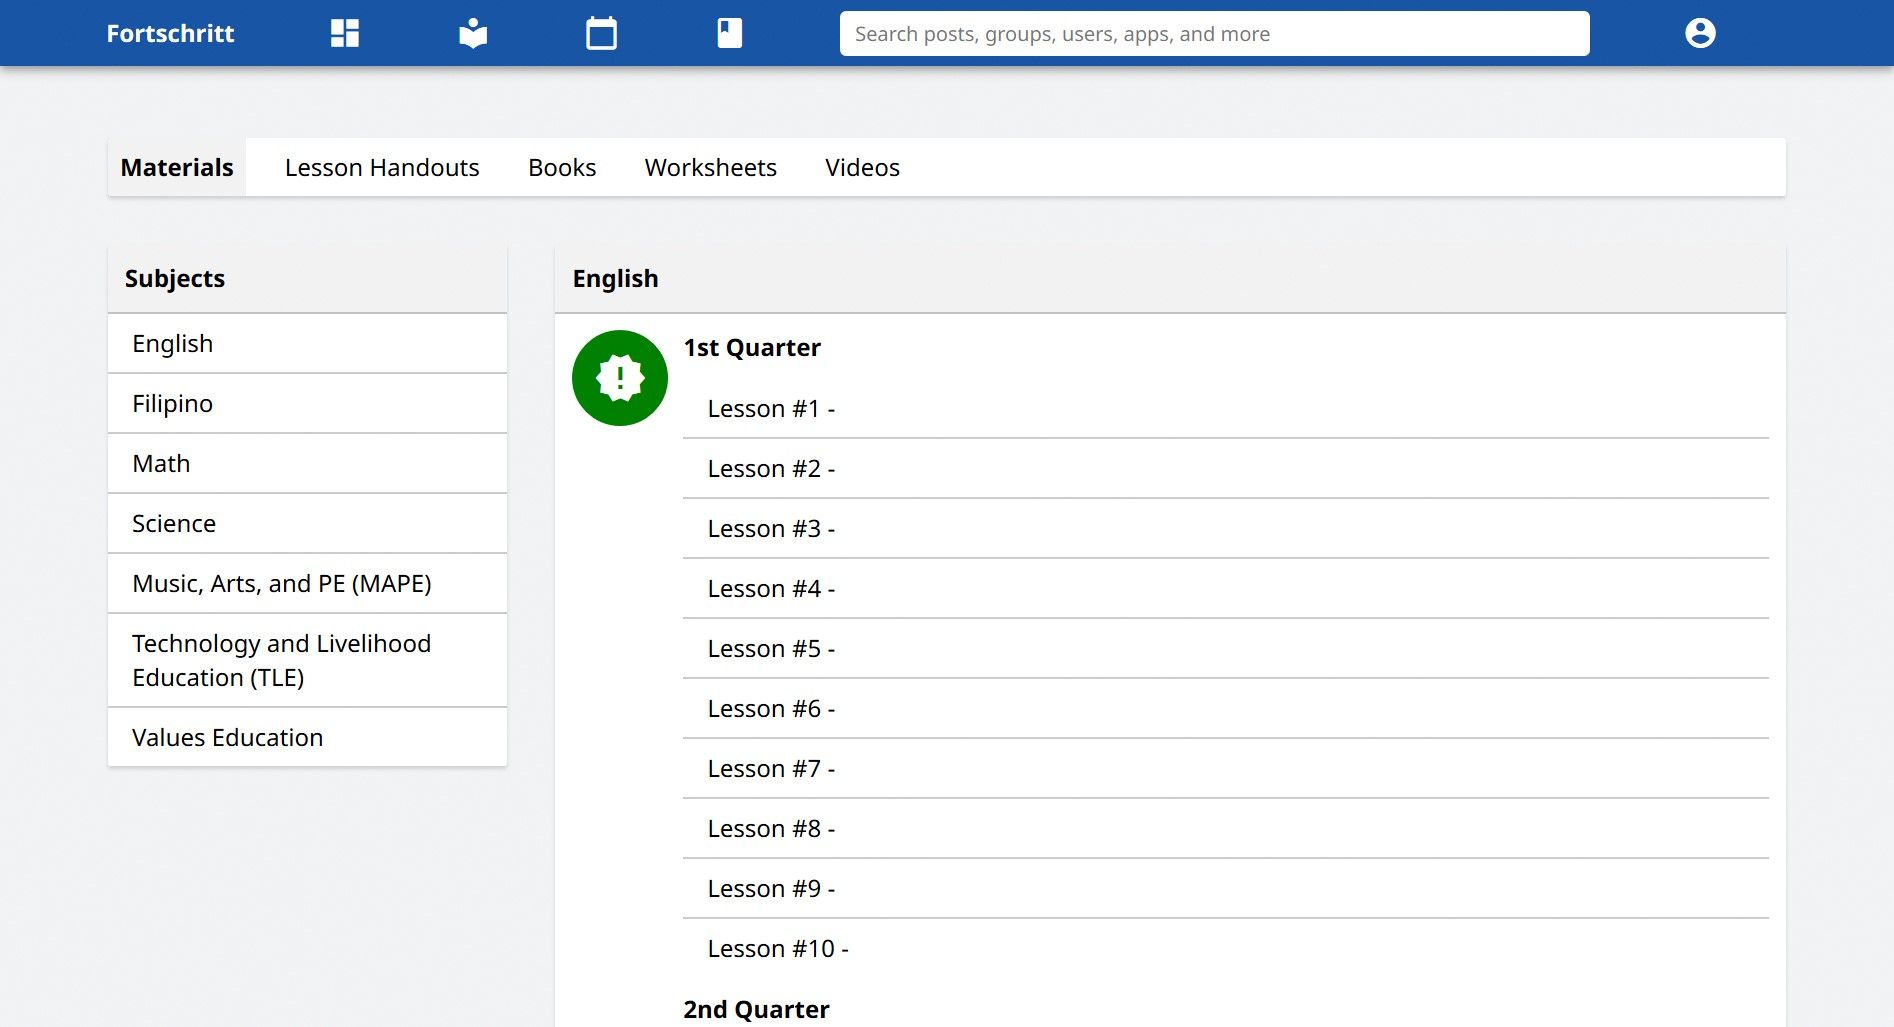Open the calendar icon in top bar
The height and width of the screenshot is (1027, 1894).
tap(601, 33)
